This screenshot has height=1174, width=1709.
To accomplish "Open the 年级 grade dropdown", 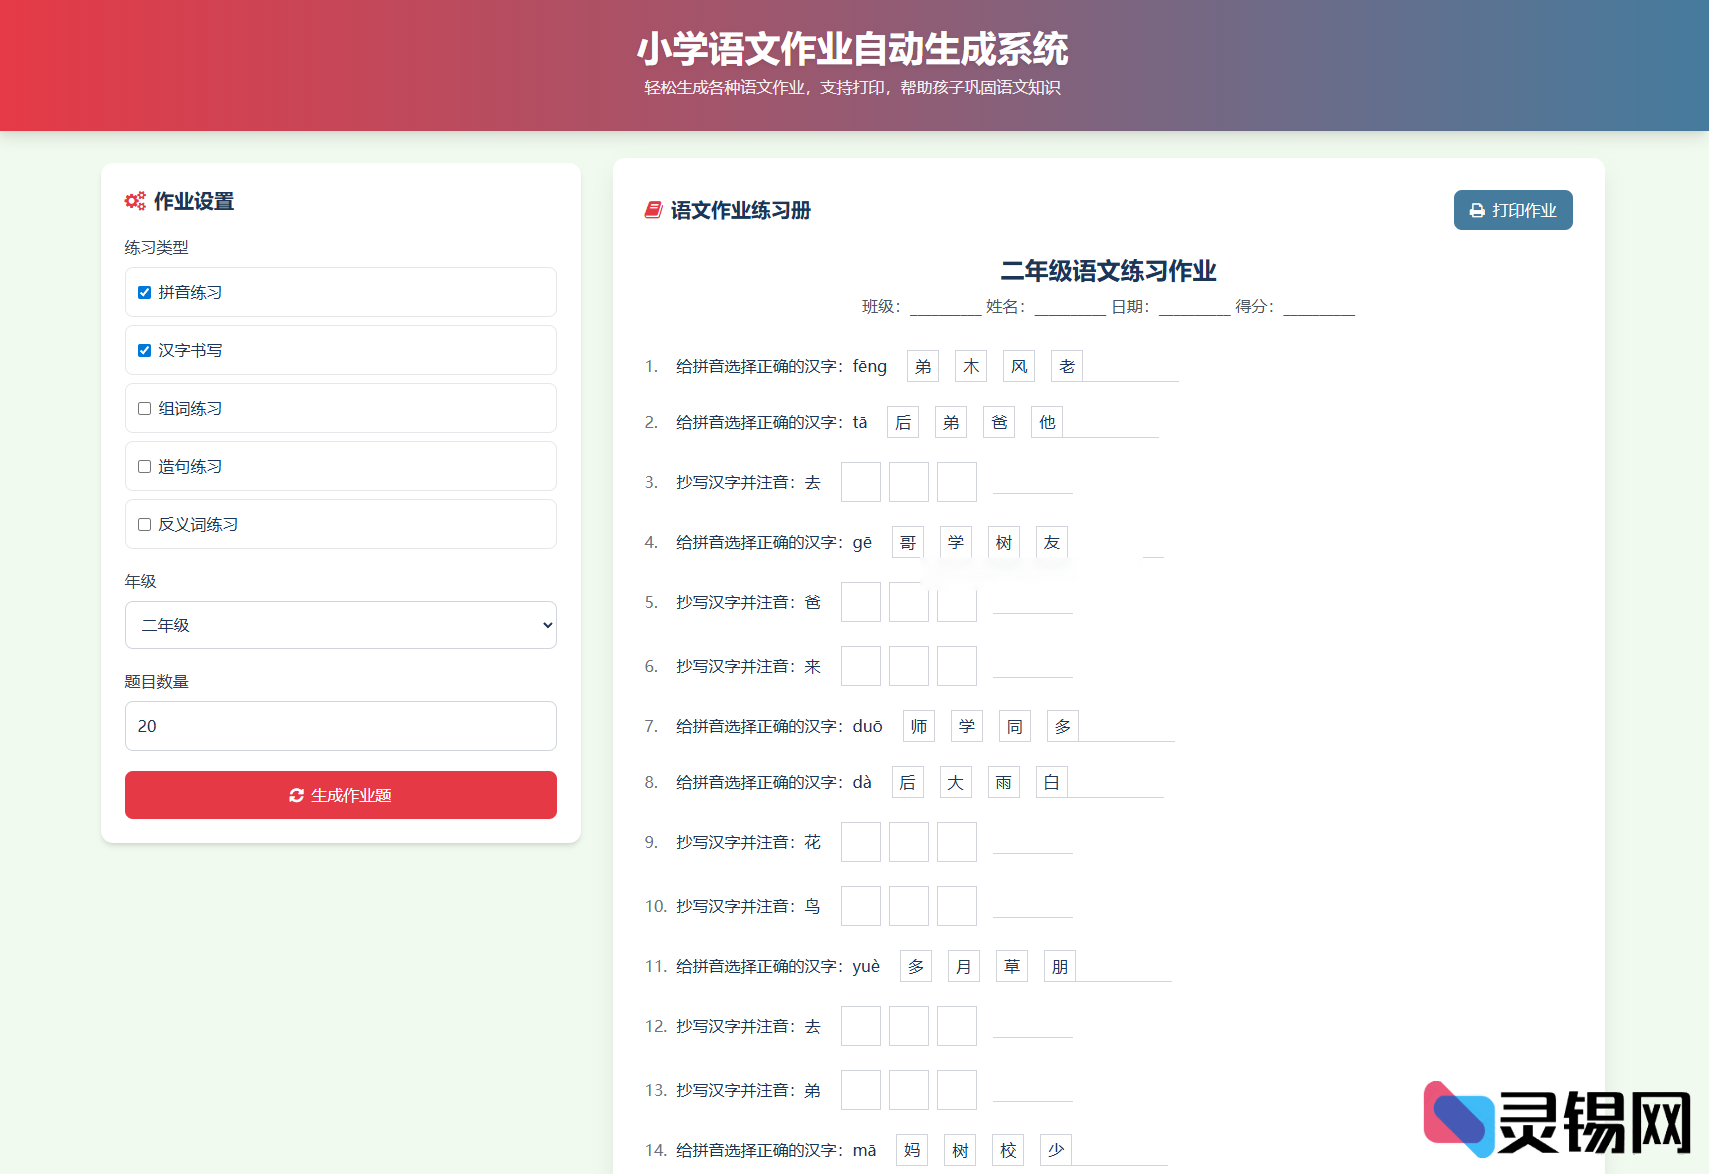I will pyautogui.click(x=340, y=625).
